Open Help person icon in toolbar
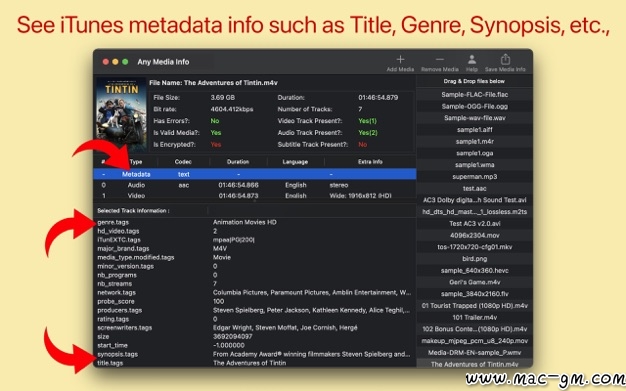Image resolution: width=626 pixels, height=391 pixels. pos(471,60)
